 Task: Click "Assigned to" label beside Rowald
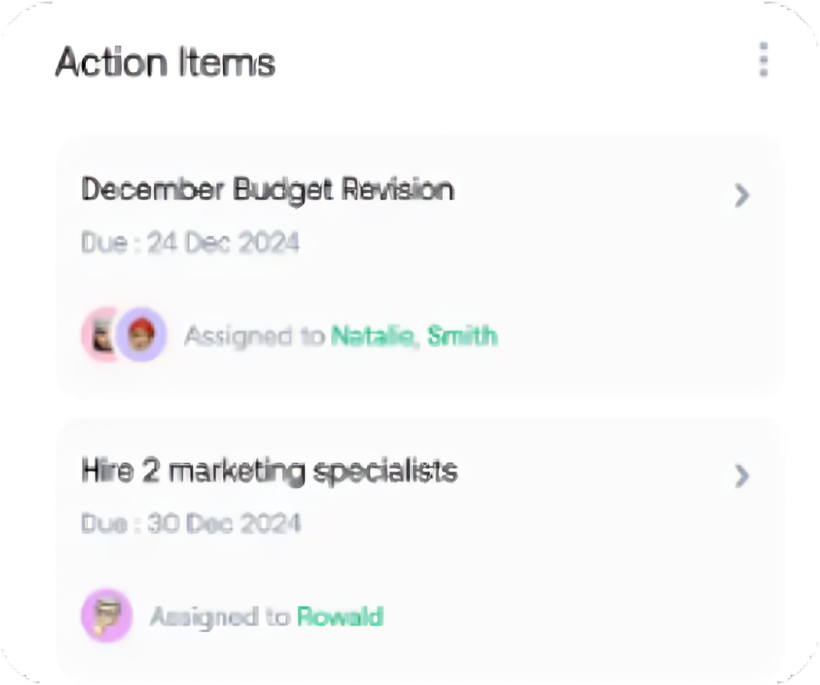tap(220, 616)
